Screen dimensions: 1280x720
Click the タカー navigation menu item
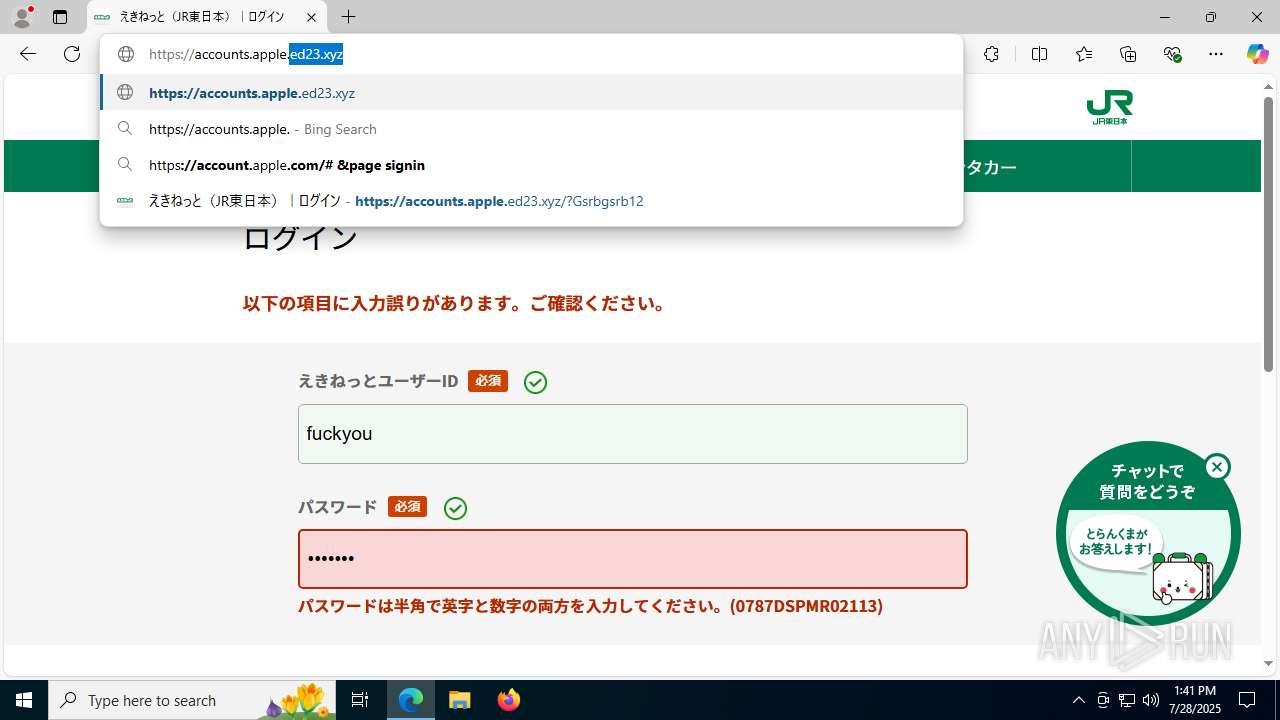click(x=990, y=167)
